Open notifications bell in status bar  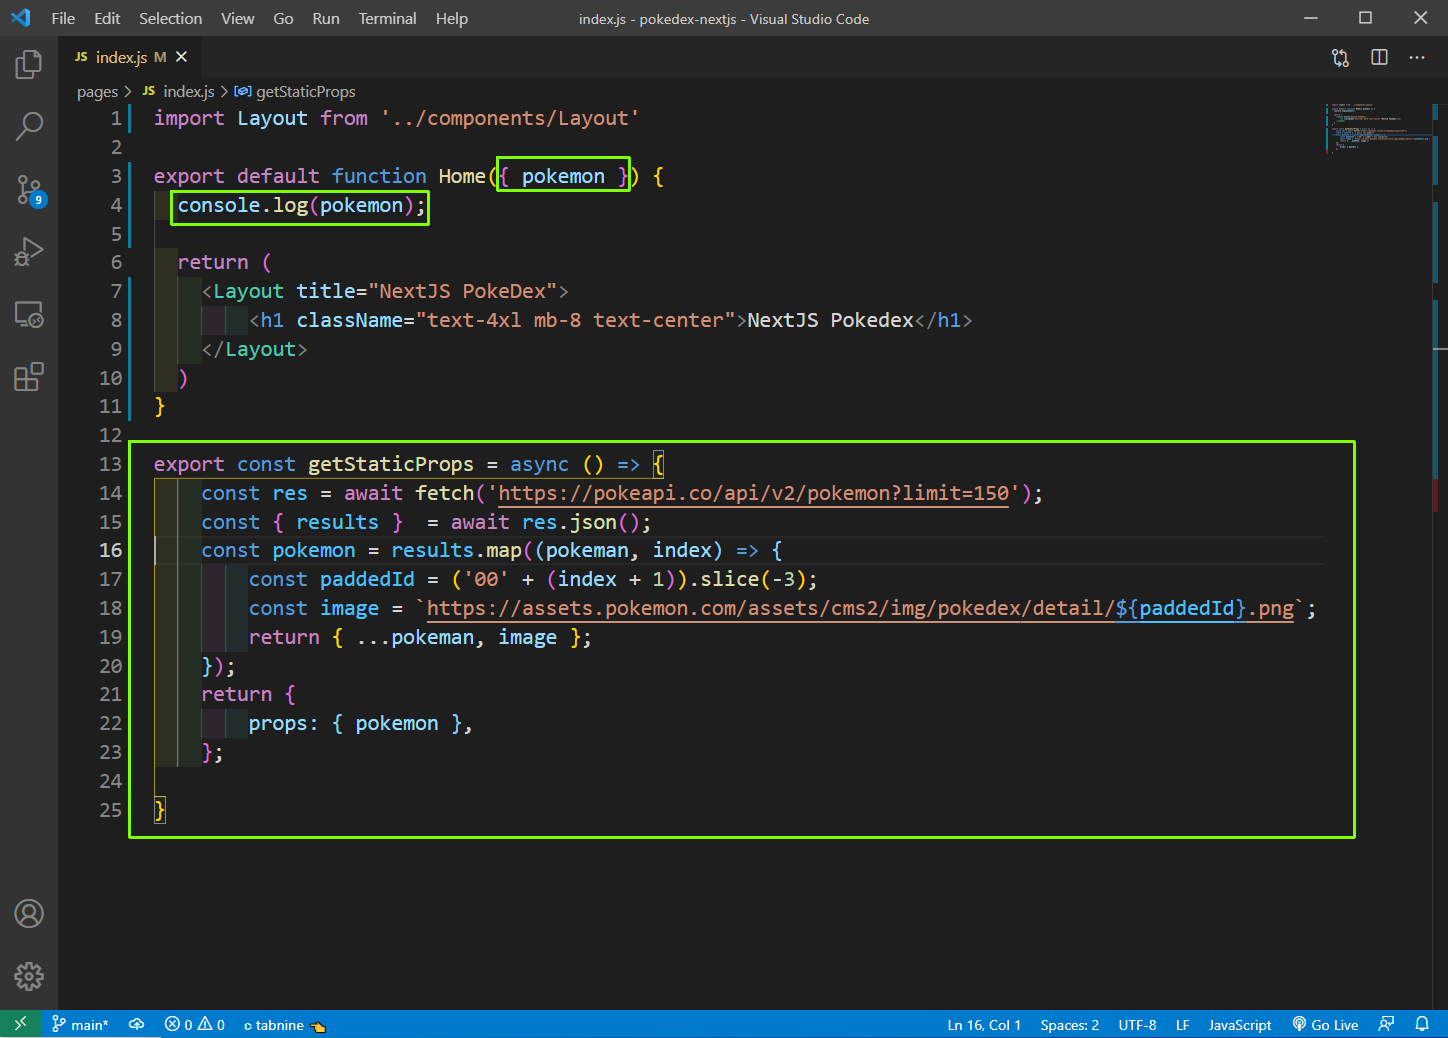click(x=1422, y=1024)
